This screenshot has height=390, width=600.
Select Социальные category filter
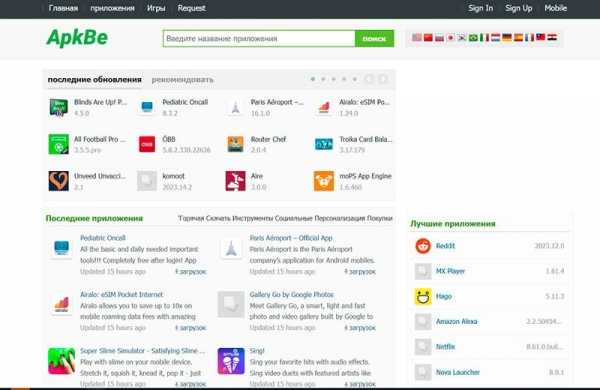click(293, 218)
